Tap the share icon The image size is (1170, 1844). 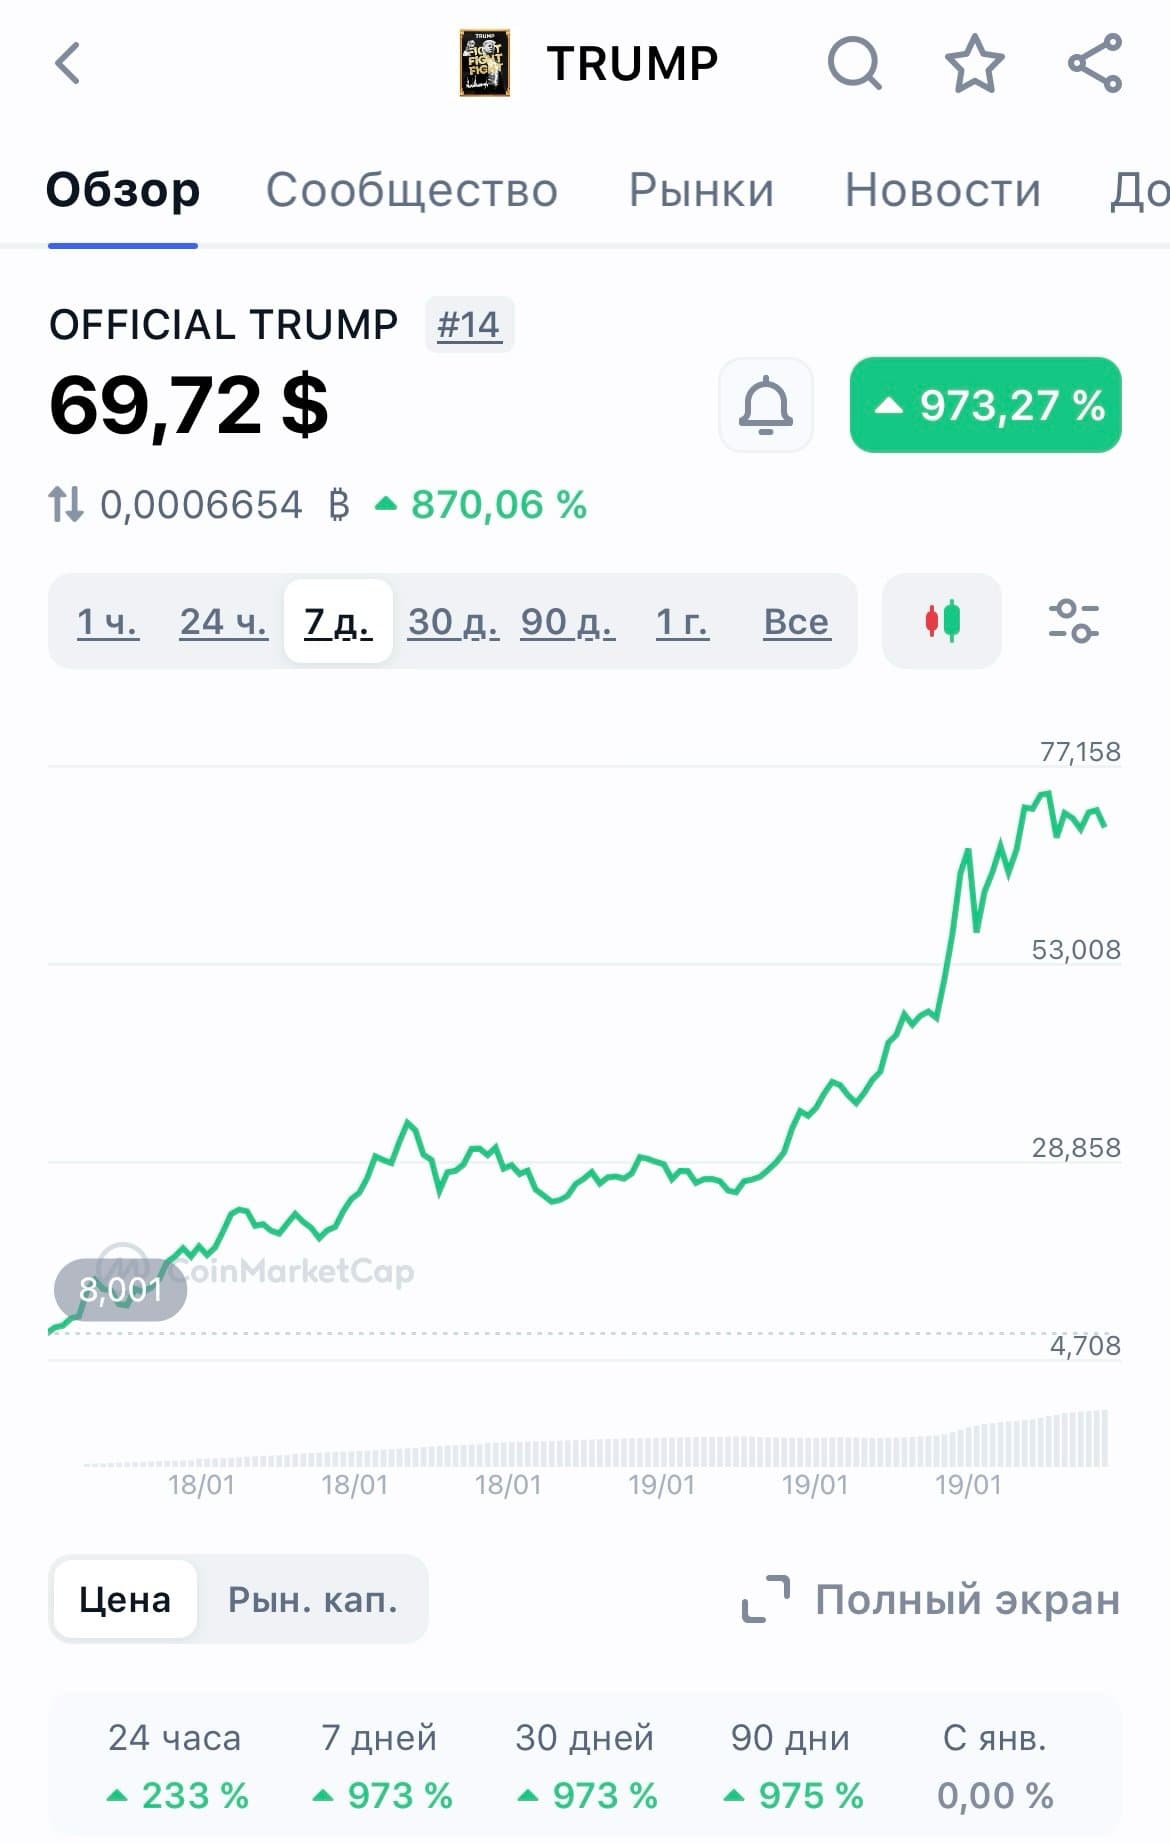coord(1095,64)
